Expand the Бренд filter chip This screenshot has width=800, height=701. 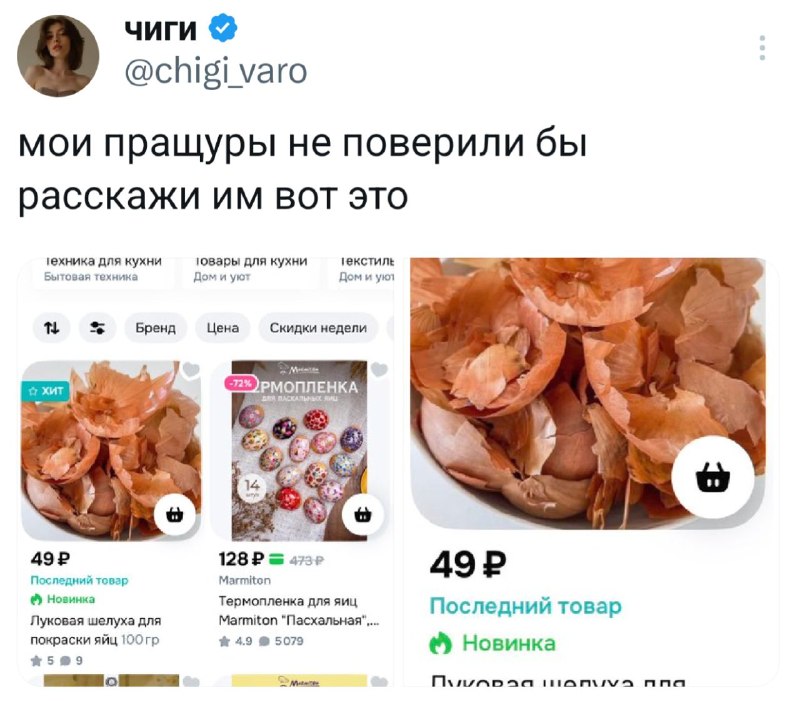pos(156,328)
